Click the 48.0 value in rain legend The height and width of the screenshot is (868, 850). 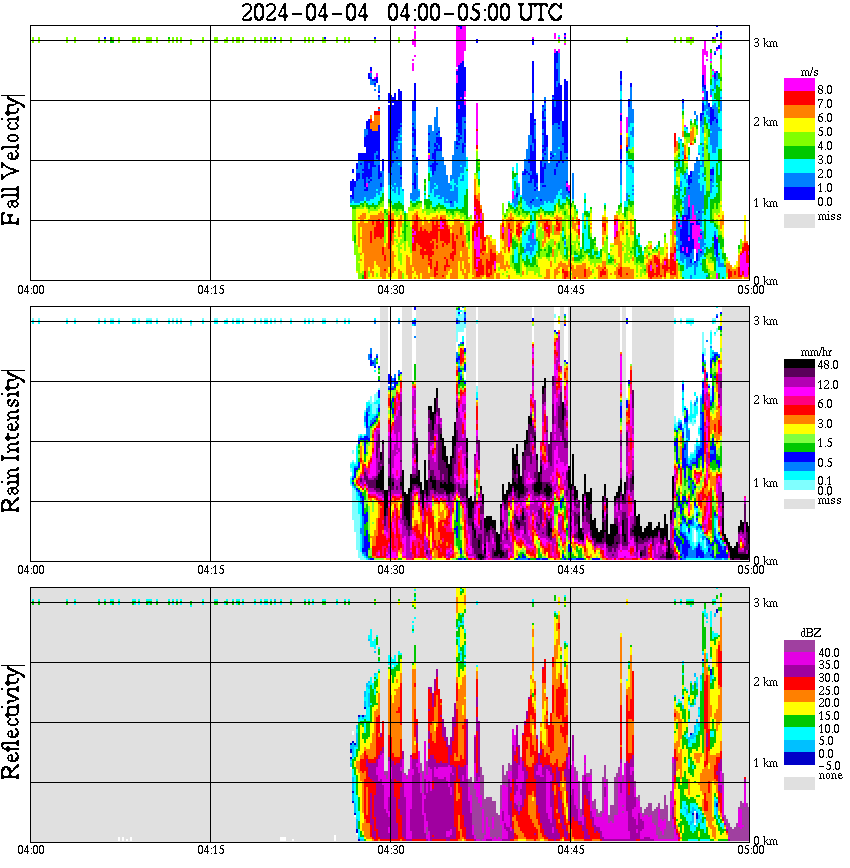[x=828, y=365]
